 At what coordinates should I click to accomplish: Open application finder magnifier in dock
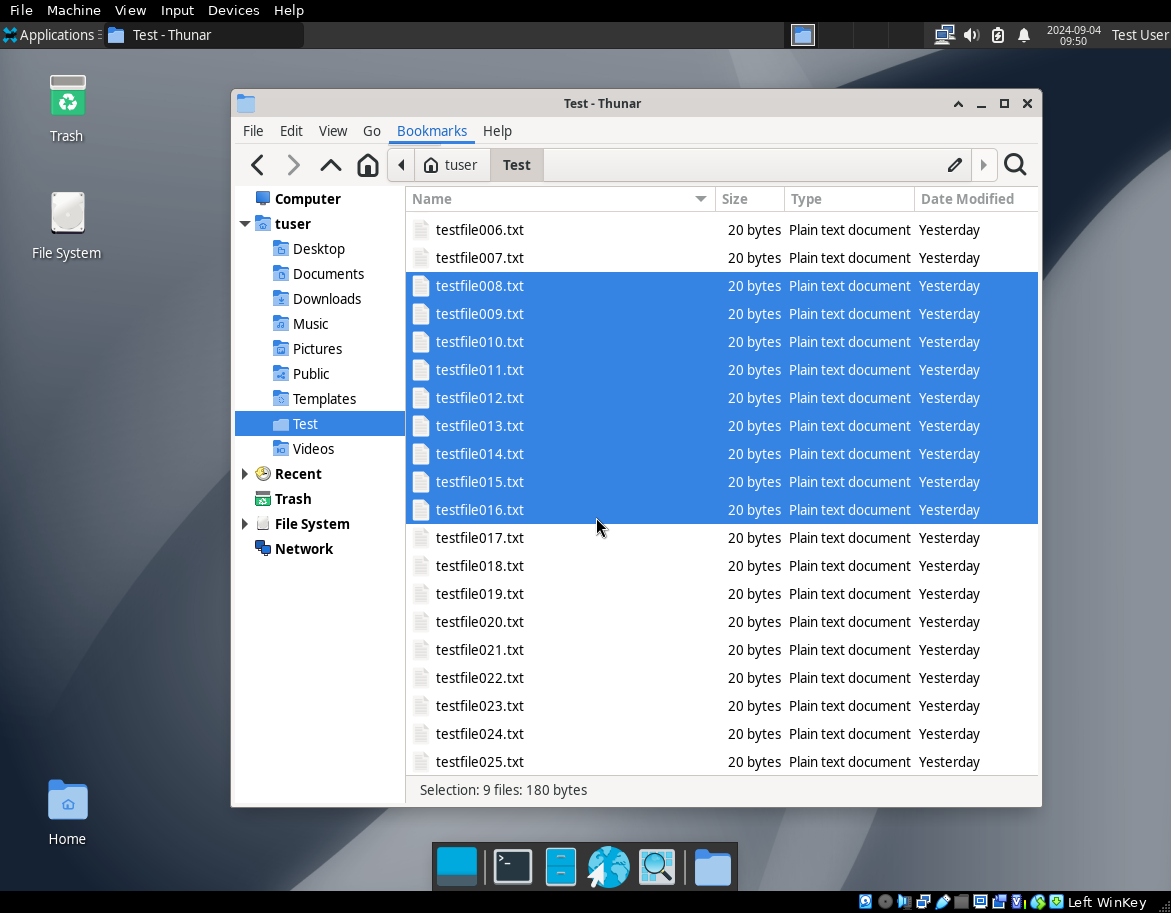657,867
